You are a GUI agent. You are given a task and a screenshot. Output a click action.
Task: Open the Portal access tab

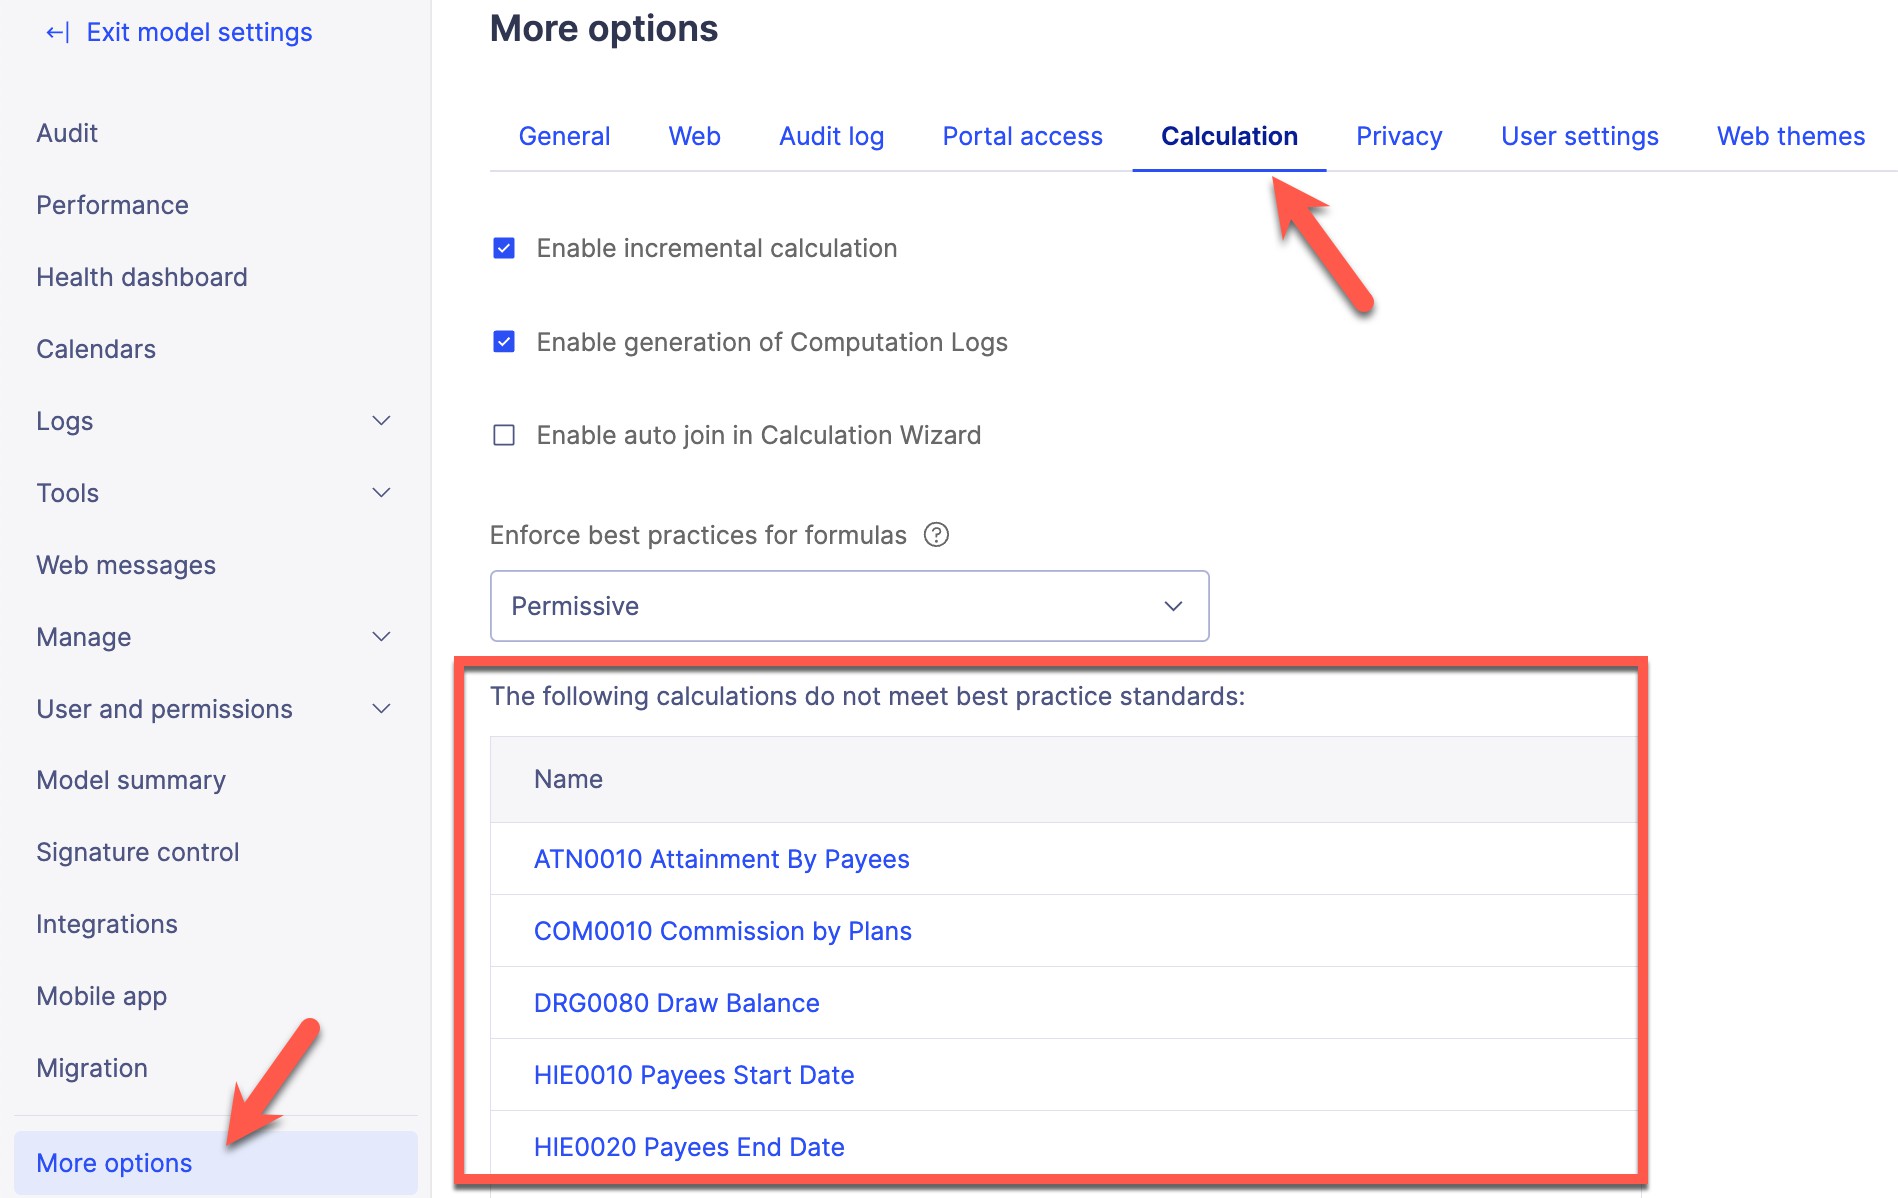coord(1022,136)
